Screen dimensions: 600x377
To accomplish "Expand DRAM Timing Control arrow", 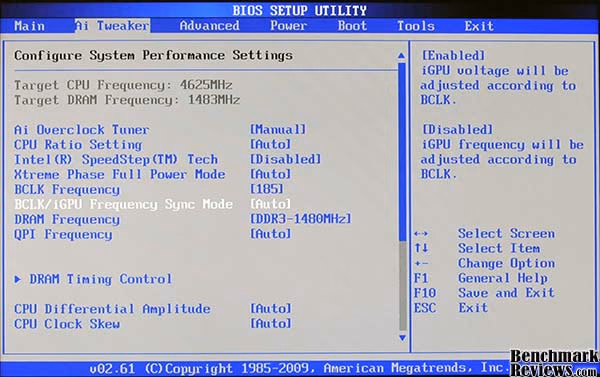I will point(18,279).
